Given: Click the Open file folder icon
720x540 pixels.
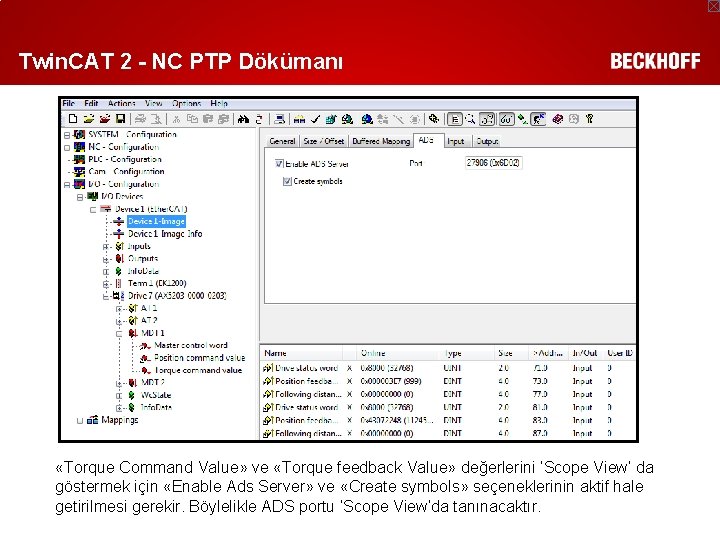Looking at the screenshot, I should (x=89, y=119).
